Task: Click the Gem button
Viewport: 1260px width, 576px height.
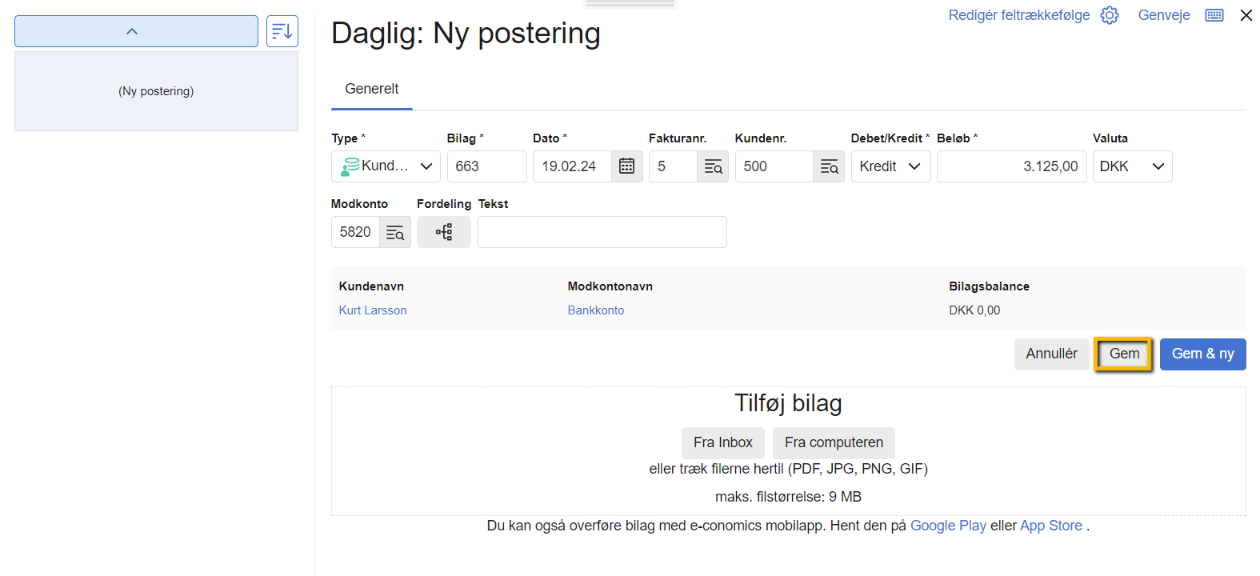Action: (1123, 353)
